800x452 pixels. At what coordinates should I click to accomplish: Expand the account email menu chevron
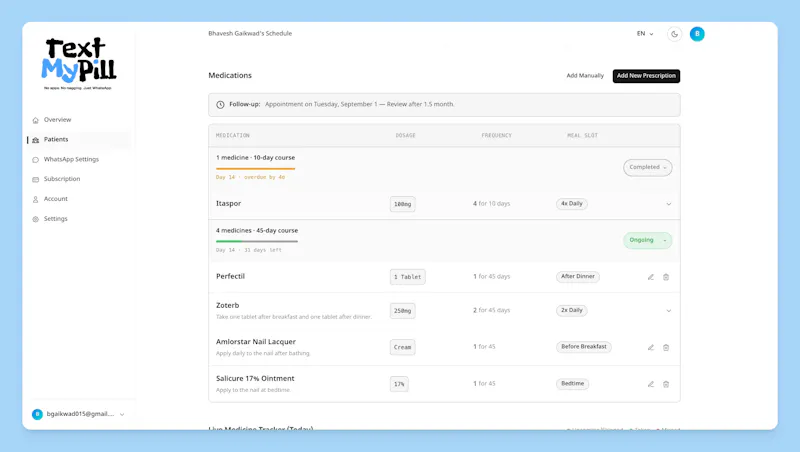[x=122, y=415]
